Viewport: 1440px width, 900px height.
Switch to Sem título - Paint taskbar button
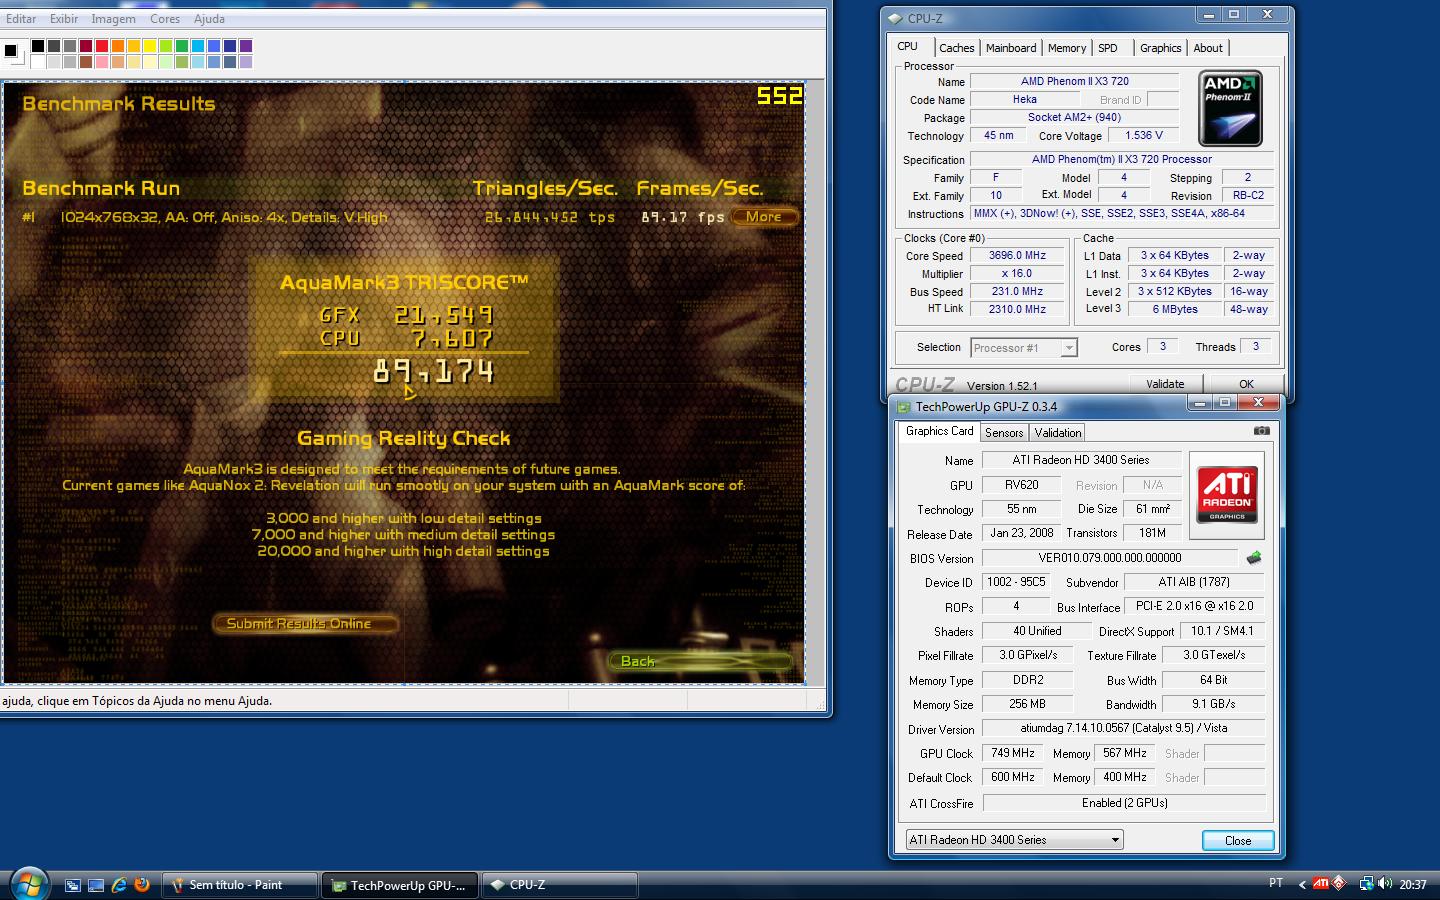pyautogui.click(x=239, y=885)
